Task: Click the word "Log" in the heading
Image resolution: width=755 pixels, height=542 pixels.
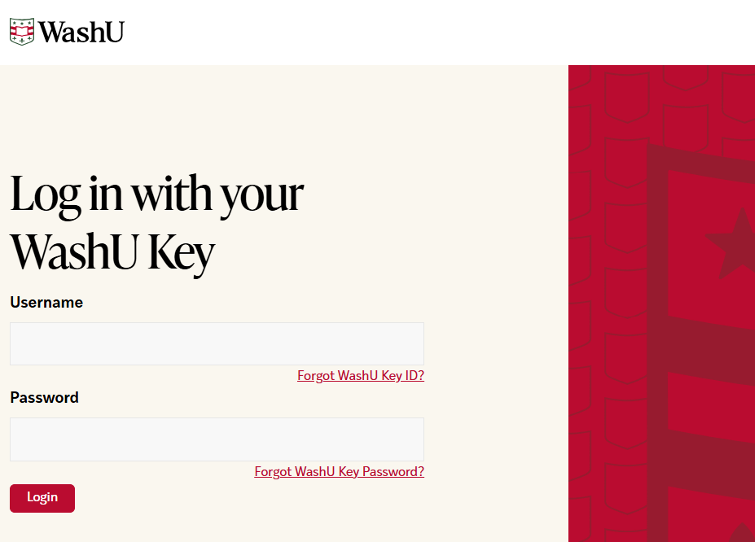Action: point(43,195)
